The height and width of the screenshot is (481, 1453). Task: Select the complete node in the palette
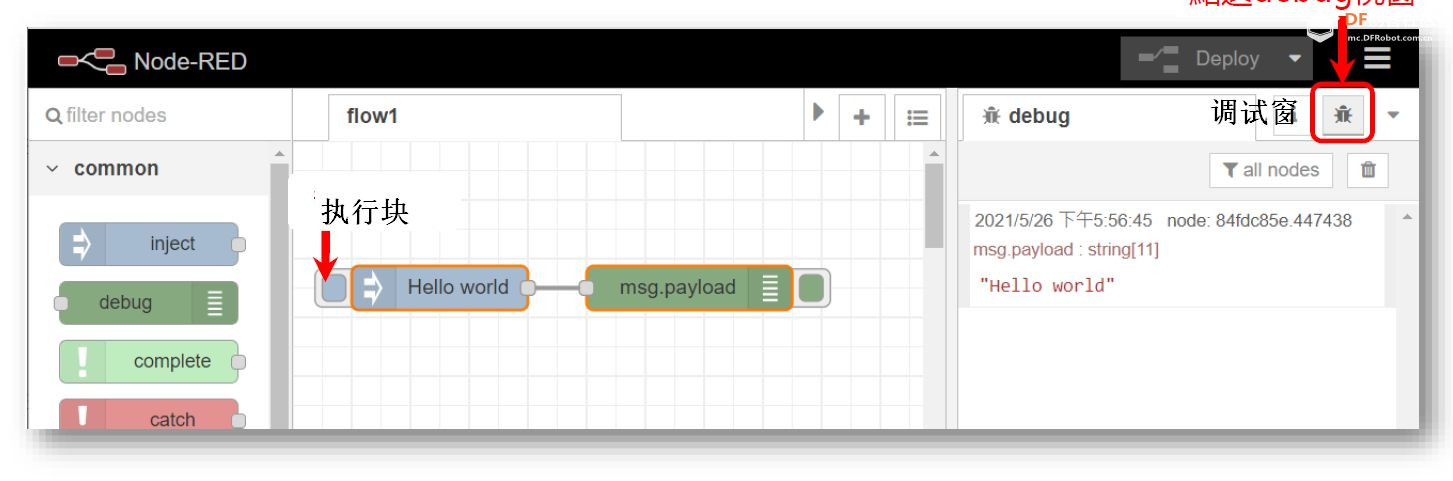[x=150, y=361]
